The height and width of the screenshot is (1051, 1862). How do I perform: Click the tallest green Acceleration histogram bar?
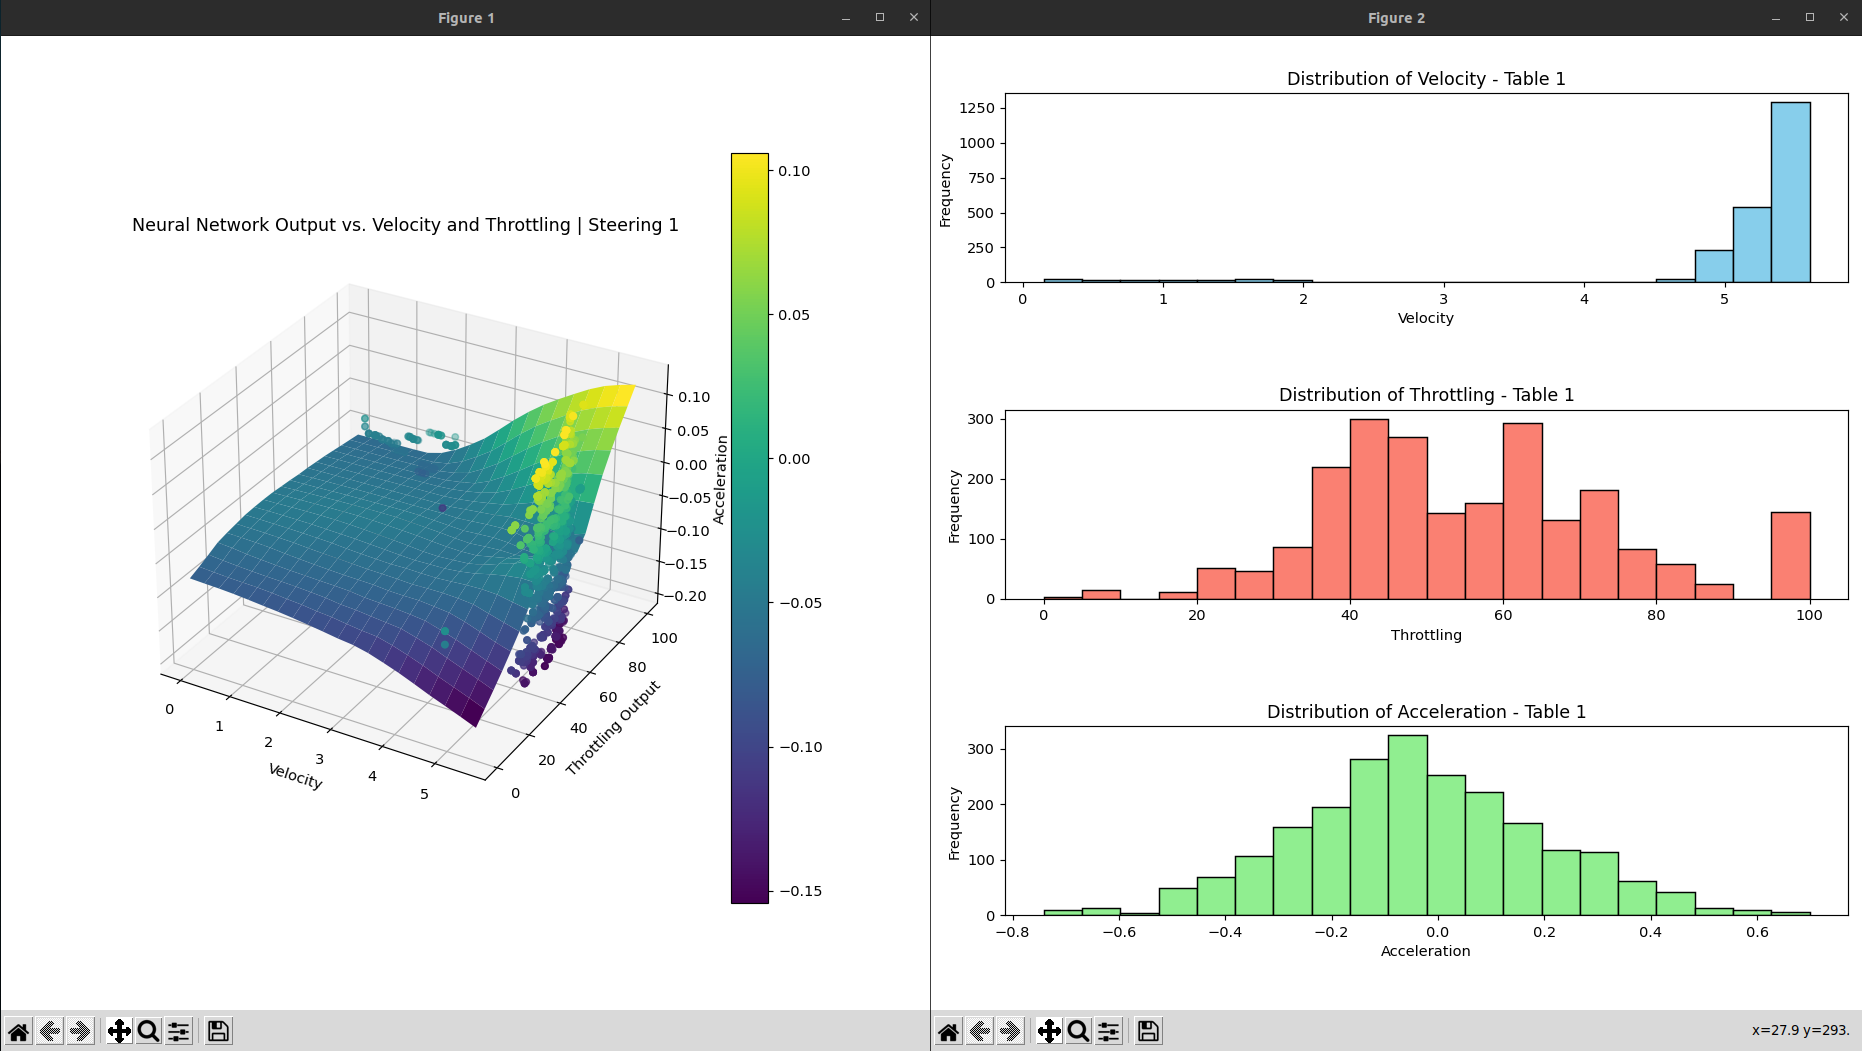1408,825
